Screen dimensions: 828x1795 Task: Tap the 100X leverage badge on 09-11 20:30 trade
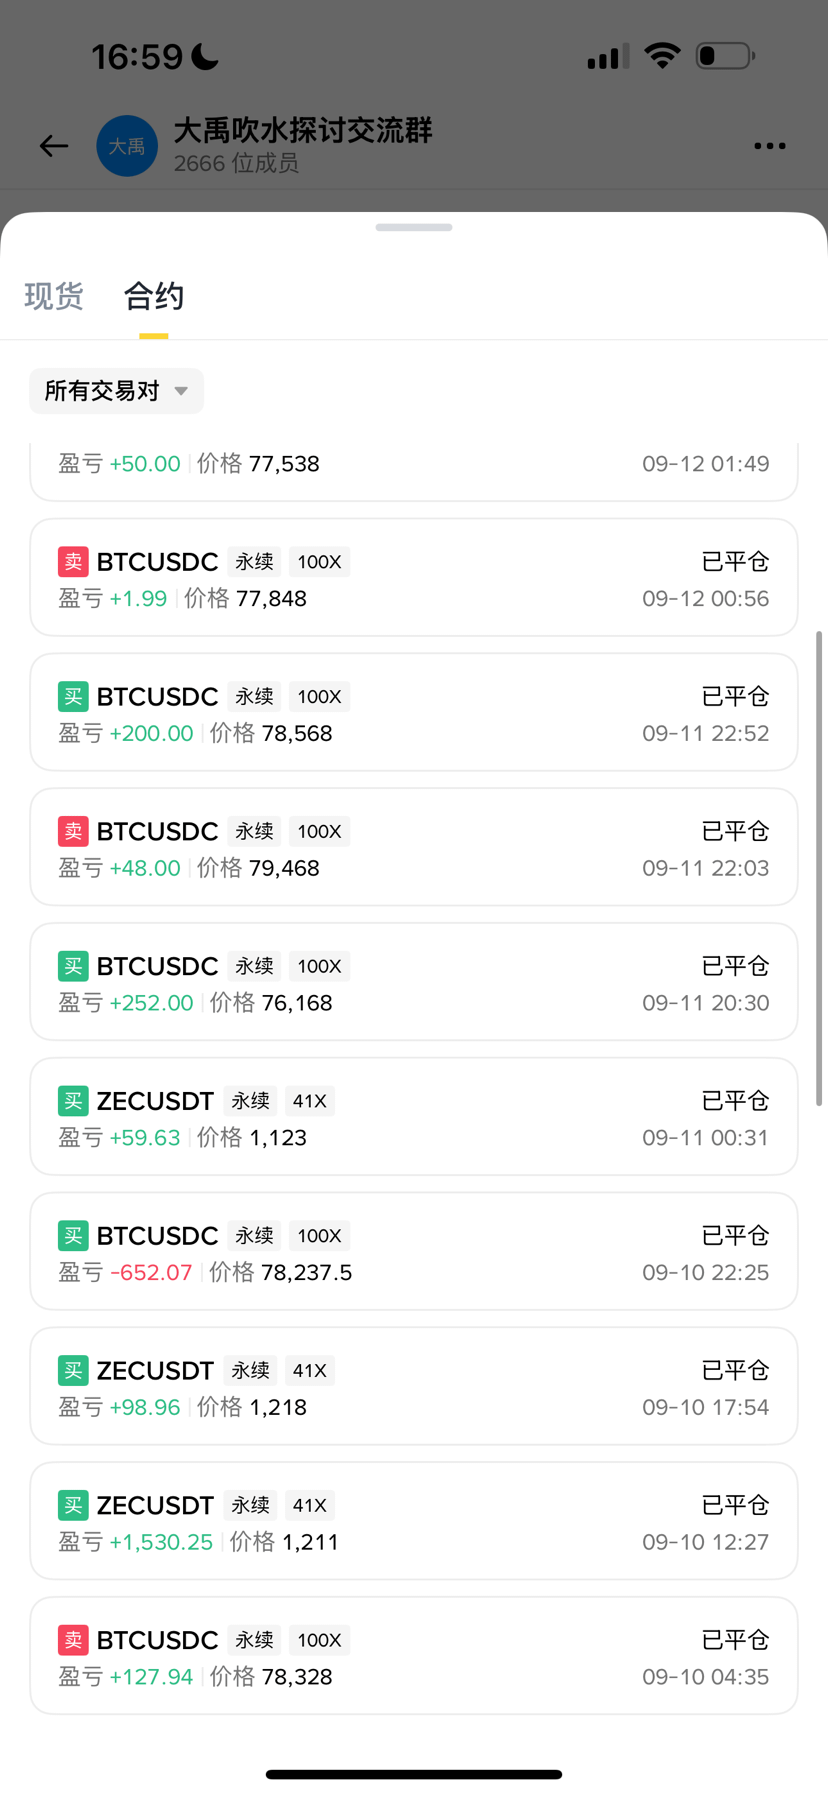pos(319,966)
